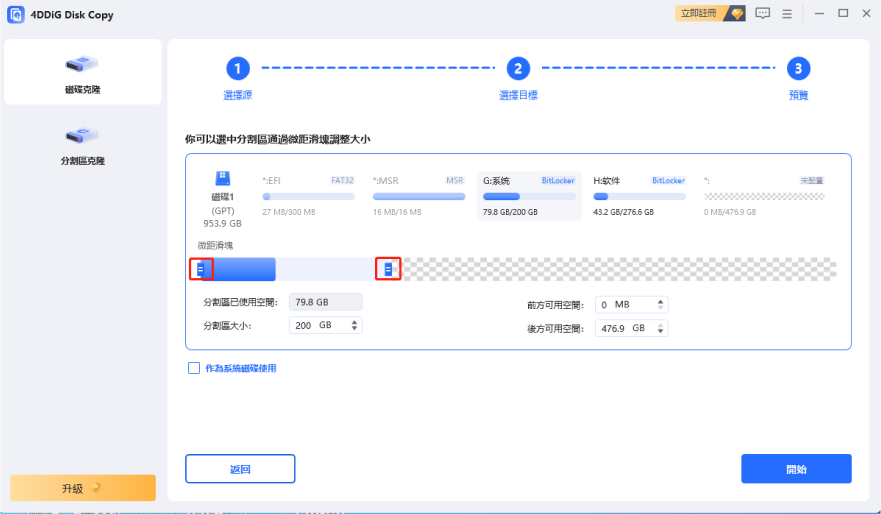
Task: Click step 2 circle 選擇目標
Action: 518,69
